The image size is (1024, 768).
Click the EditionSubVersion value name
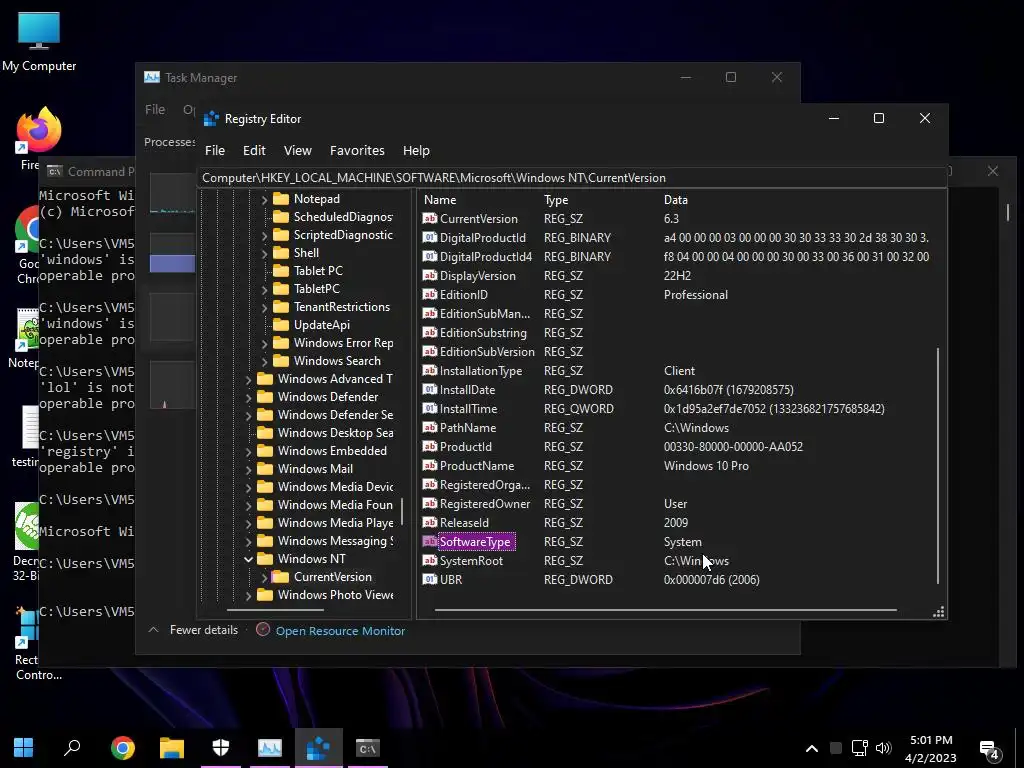tap(487, 351)
